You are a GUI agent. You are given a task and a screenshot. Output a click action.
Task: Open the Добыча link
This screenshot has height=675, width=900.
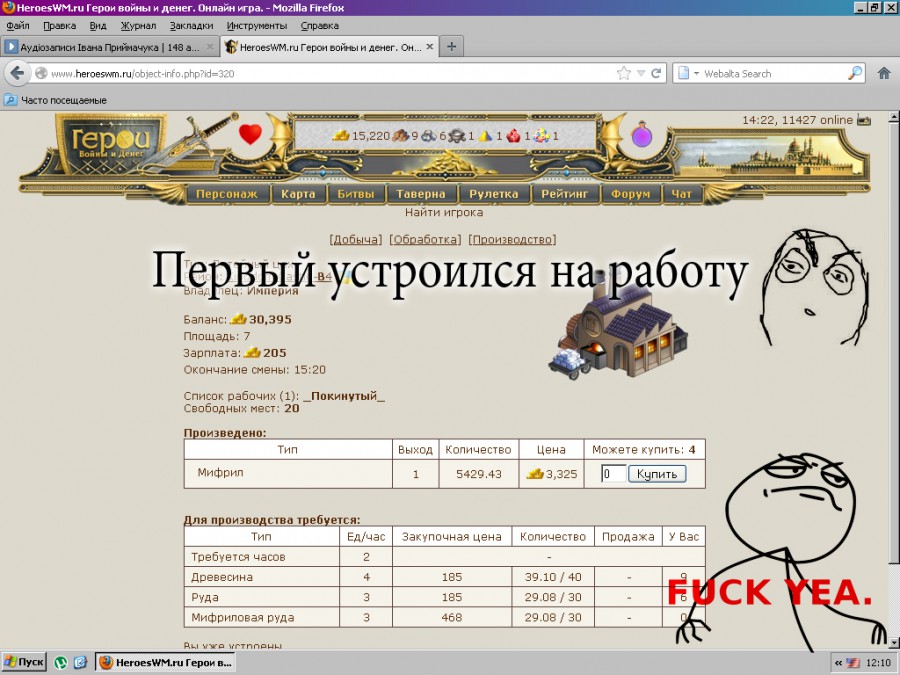coord(356,240)
